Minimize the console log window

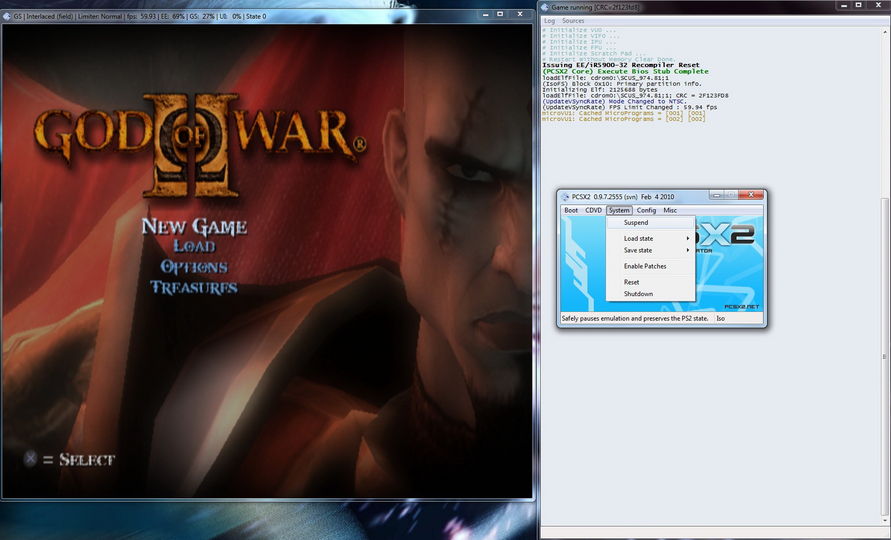click(x=844, y=5)
